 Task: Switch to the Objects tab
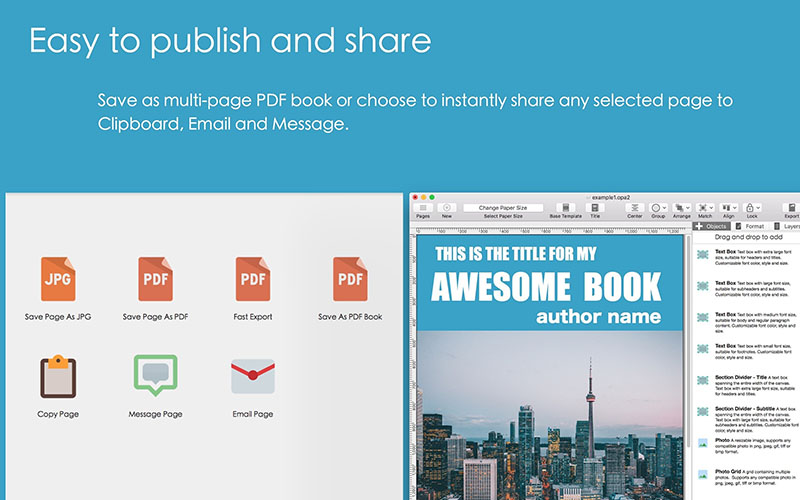712,226
